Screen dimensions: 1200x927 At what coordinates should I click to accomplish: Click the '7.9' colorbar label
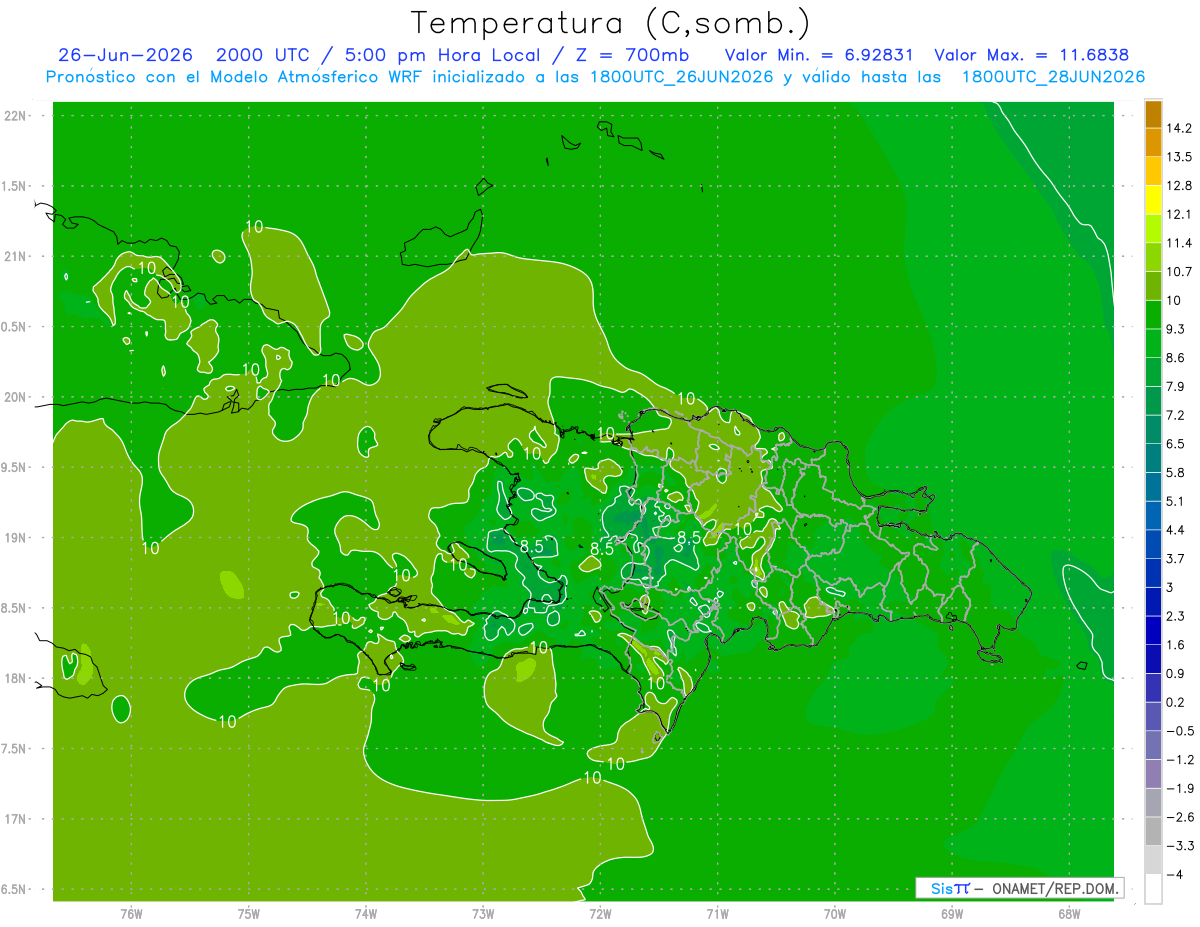tap(1176, 387)
